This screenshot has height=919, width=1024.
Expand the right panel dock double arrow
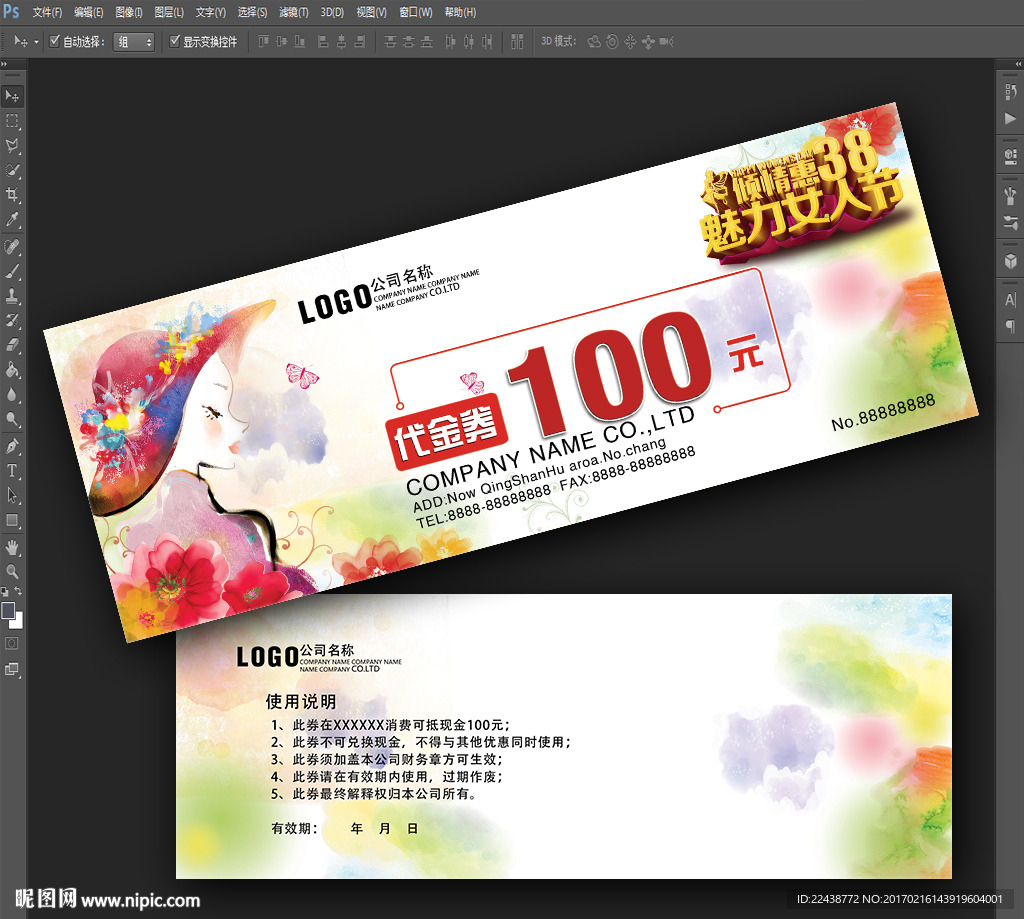click(1018, 64)
